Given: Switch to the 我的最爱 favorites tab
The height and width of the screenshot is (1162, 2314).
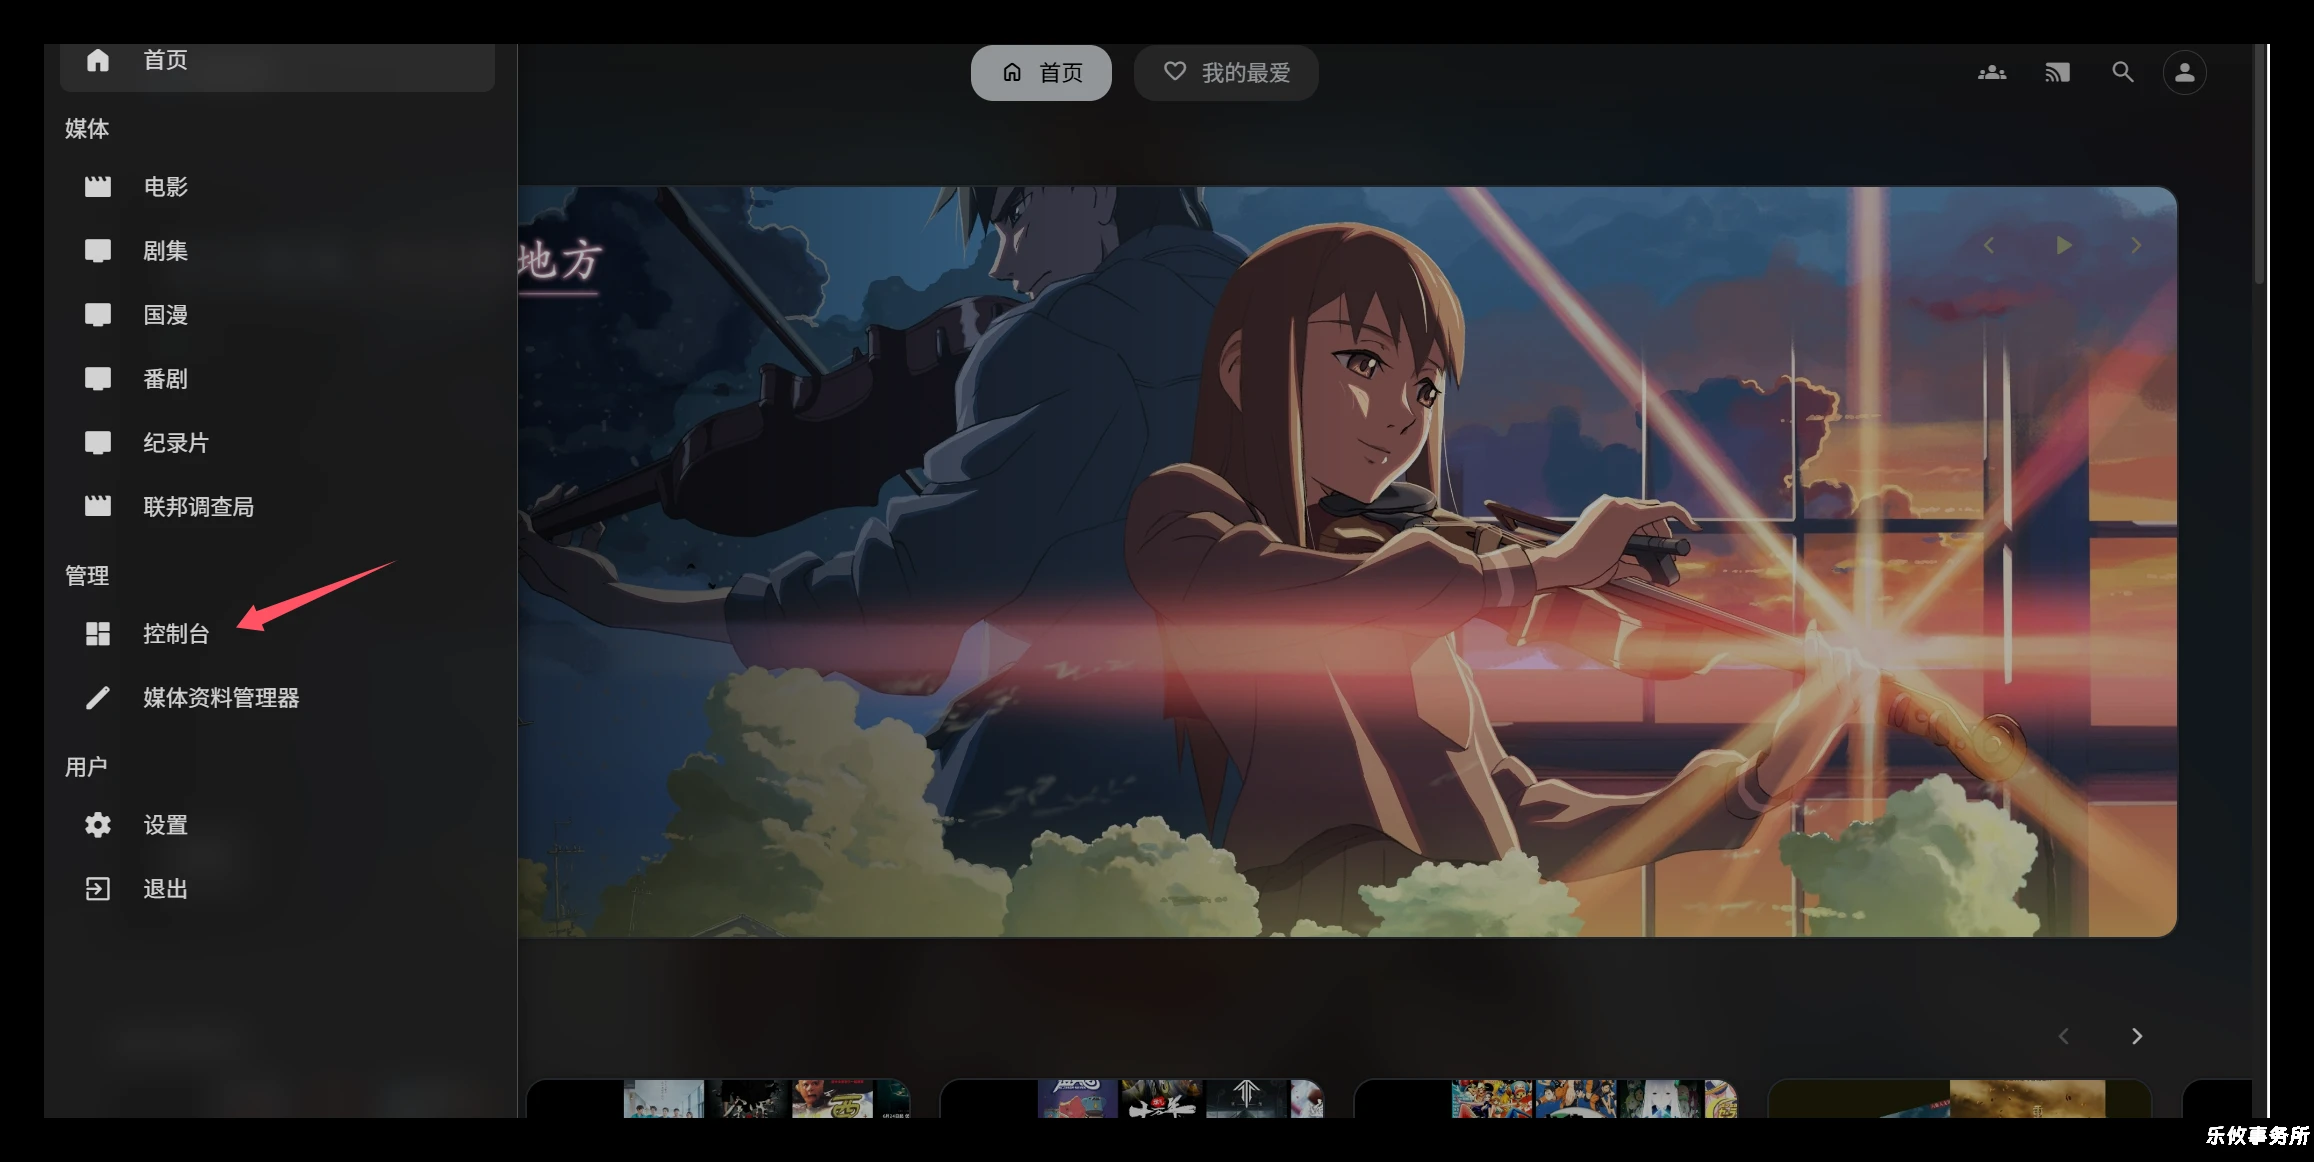Looking at the screenshot, I should click(1226, 73).
